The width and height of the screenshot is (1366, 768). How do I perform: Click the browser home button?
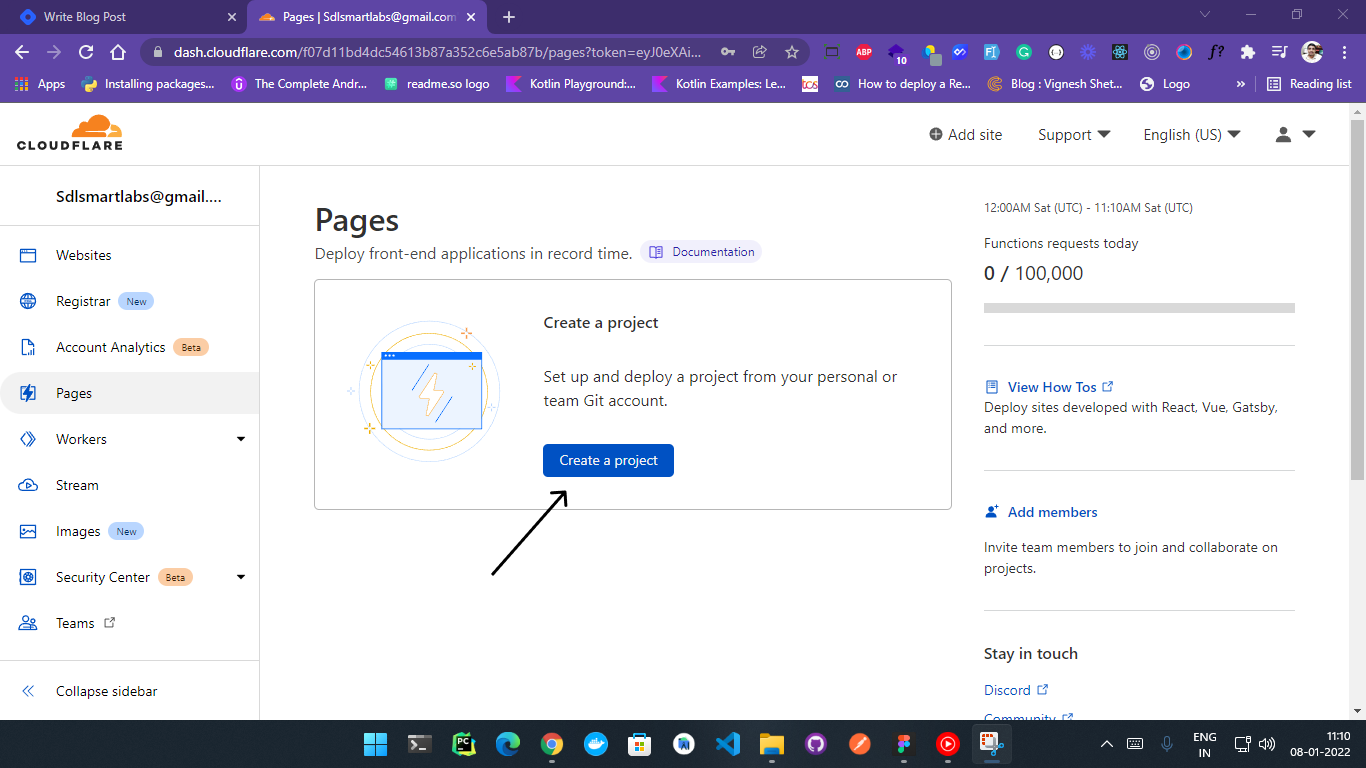tap(118, 52)
